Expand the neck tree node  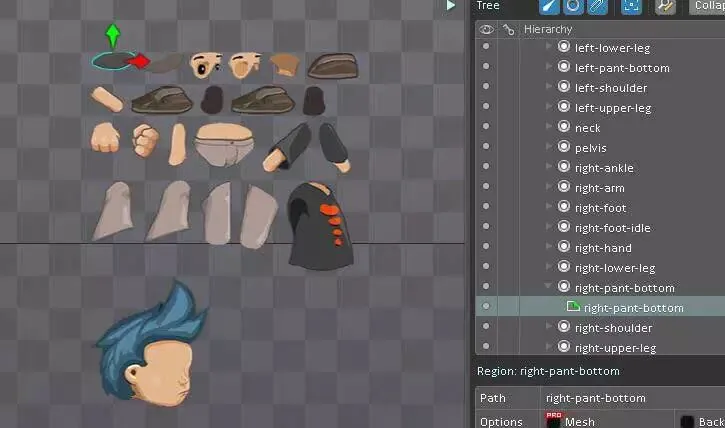coord(548,127)
